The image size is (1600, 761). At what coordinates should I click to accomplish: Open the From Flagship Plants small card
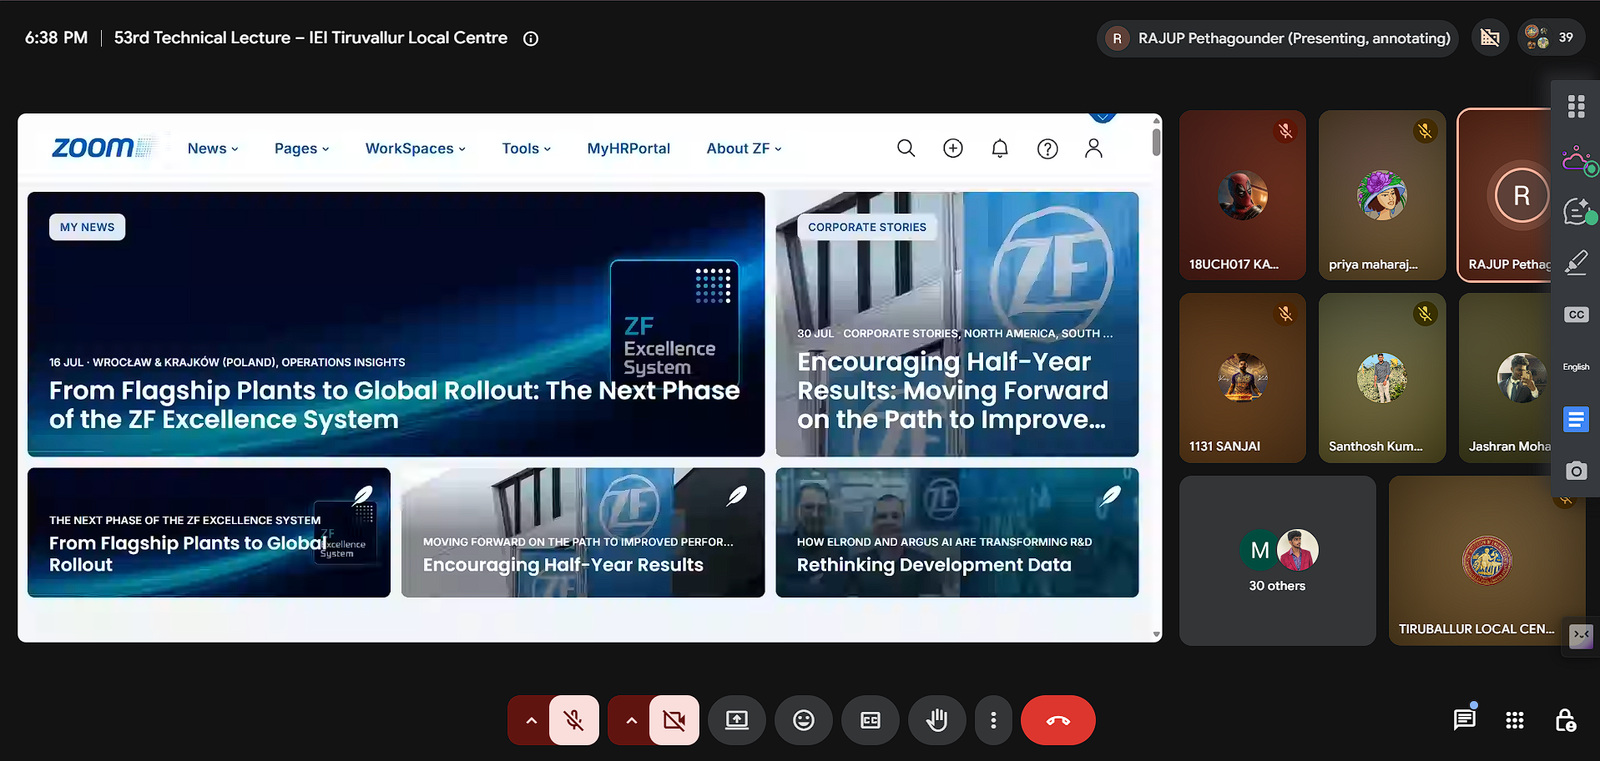click(209, 532)
